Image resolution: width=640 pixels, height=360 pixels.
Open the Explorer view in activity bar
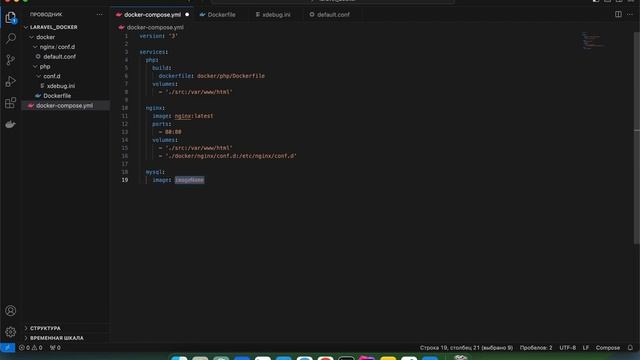pos(11,18)
